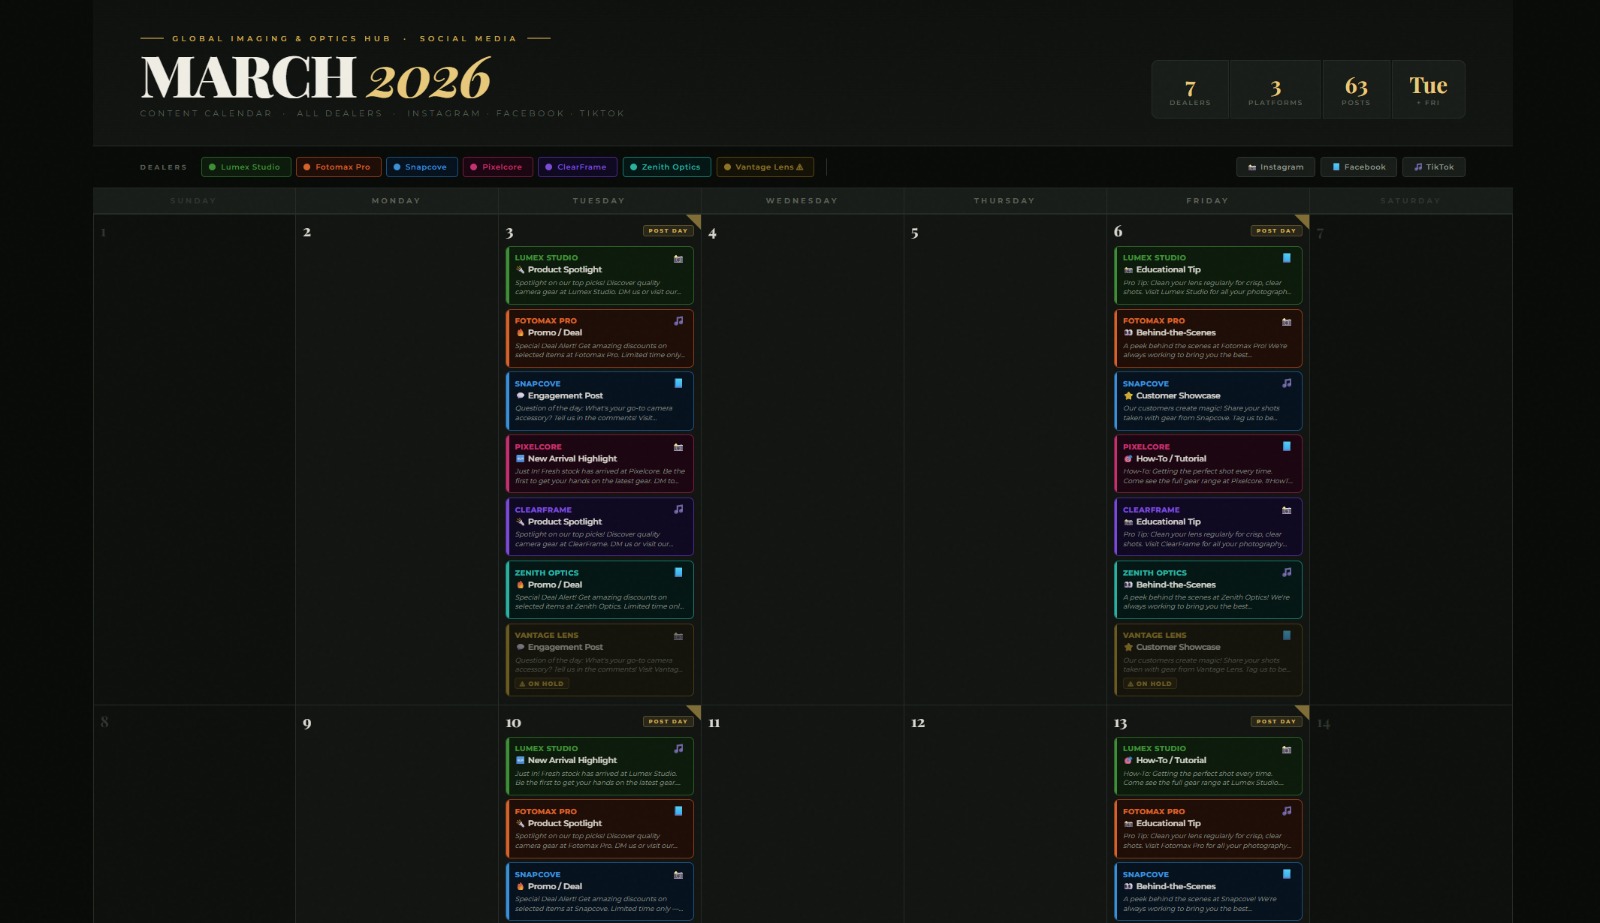This screenshot has width=1600, height=923.
Task: Click March 13 Fotomax Pro 'Educational Tip' title
Action: (x=1168, y=824)
